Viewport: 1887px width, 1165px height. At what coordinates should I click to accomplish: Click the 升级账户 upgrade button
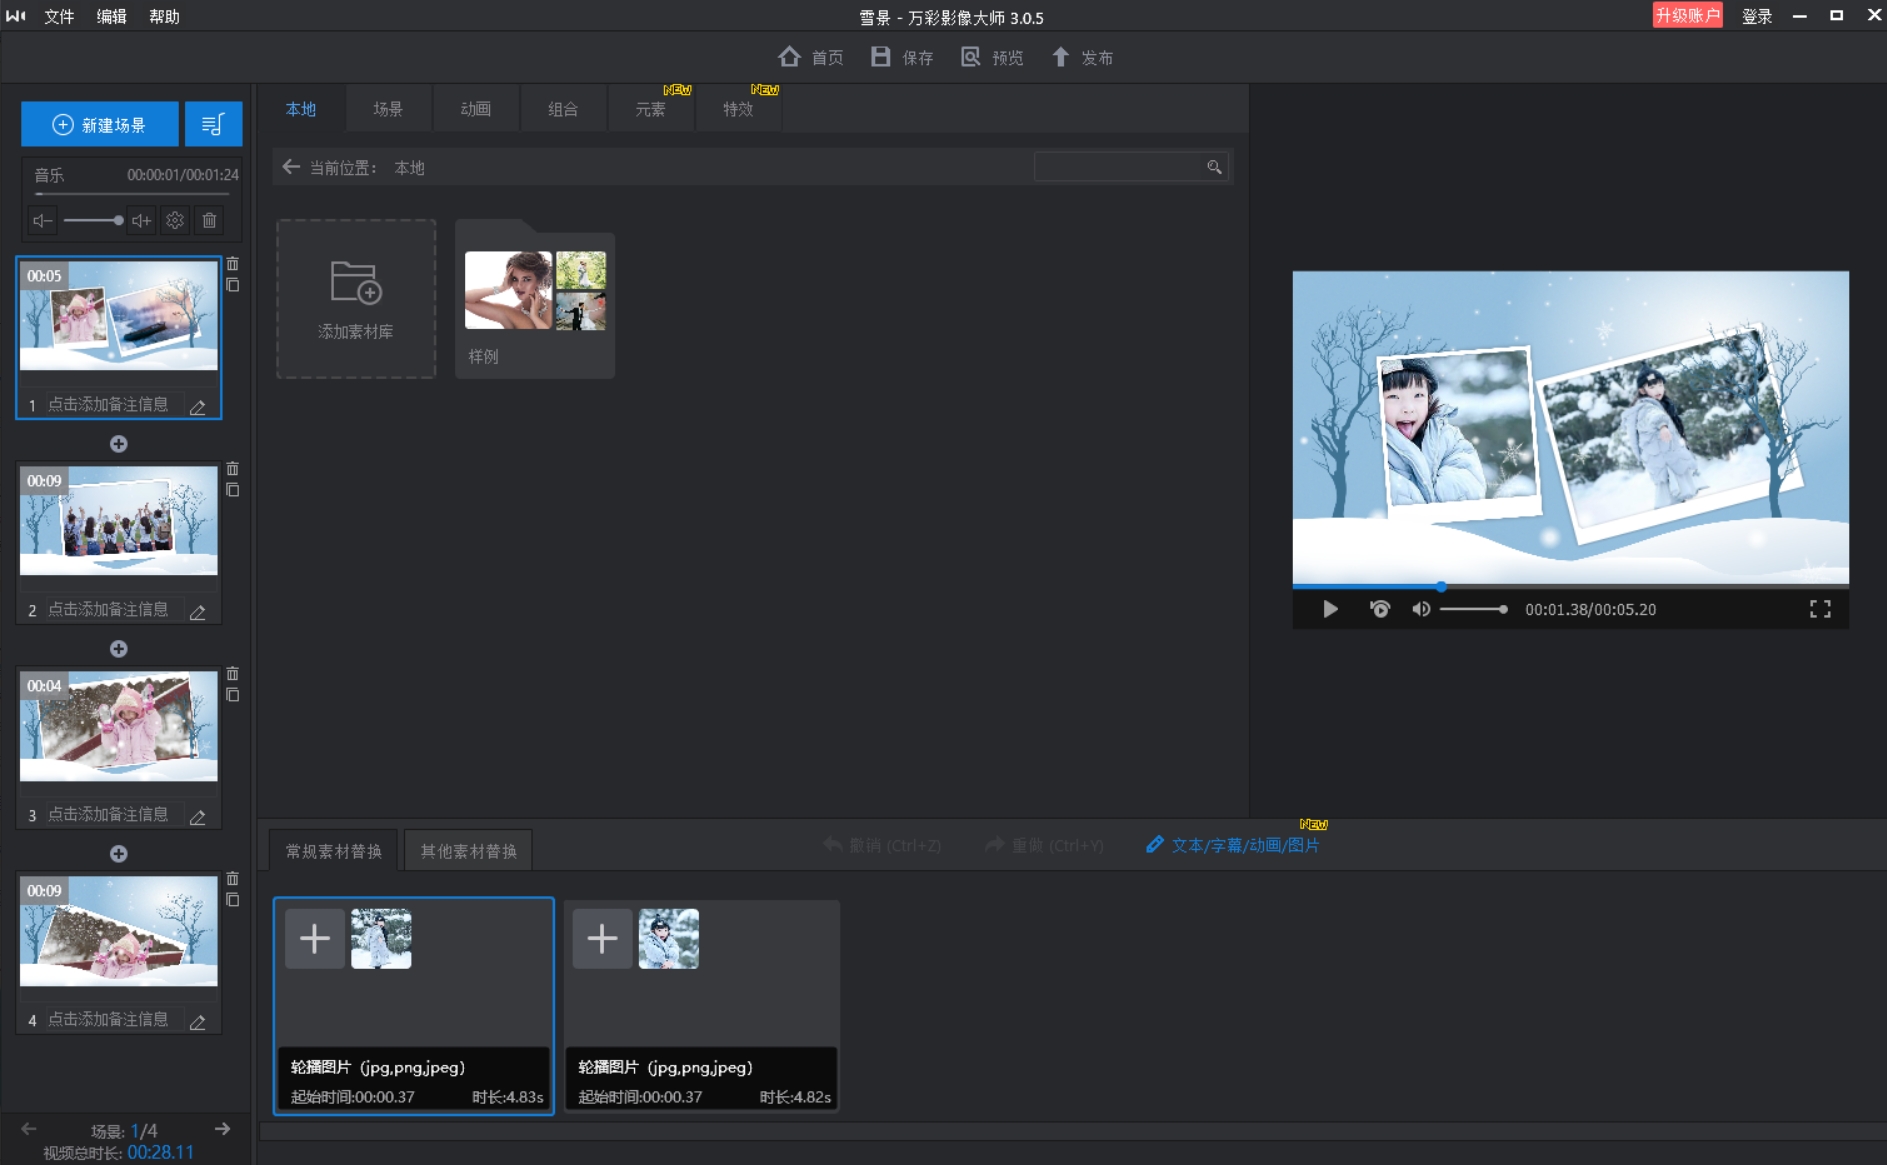(x=1687, y=15)
